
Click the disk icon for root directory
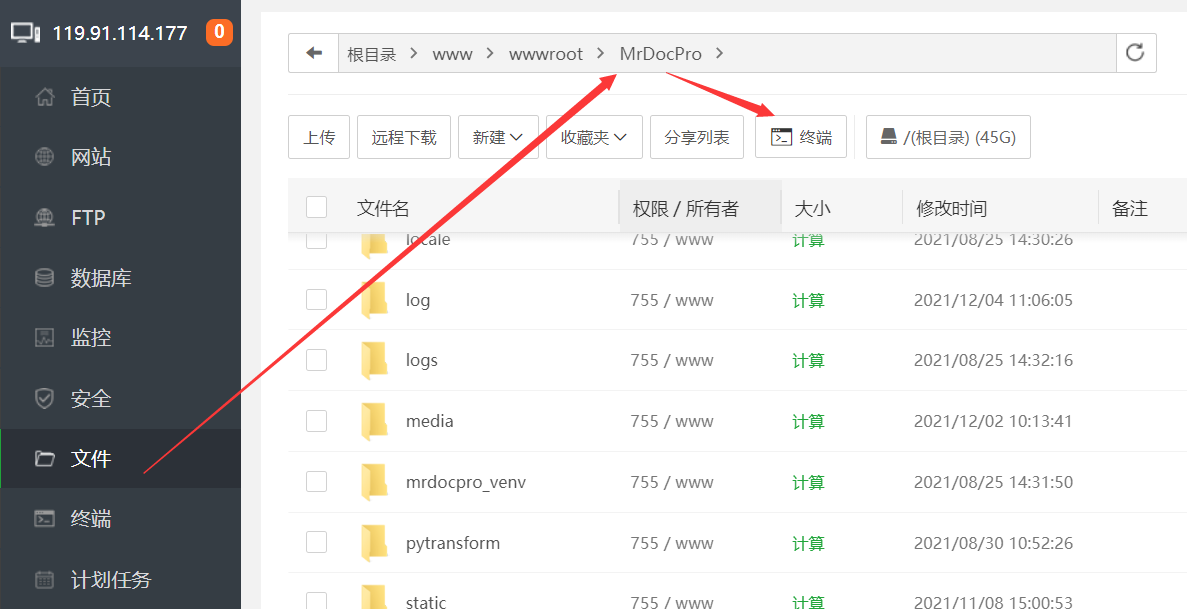[889, 137]
